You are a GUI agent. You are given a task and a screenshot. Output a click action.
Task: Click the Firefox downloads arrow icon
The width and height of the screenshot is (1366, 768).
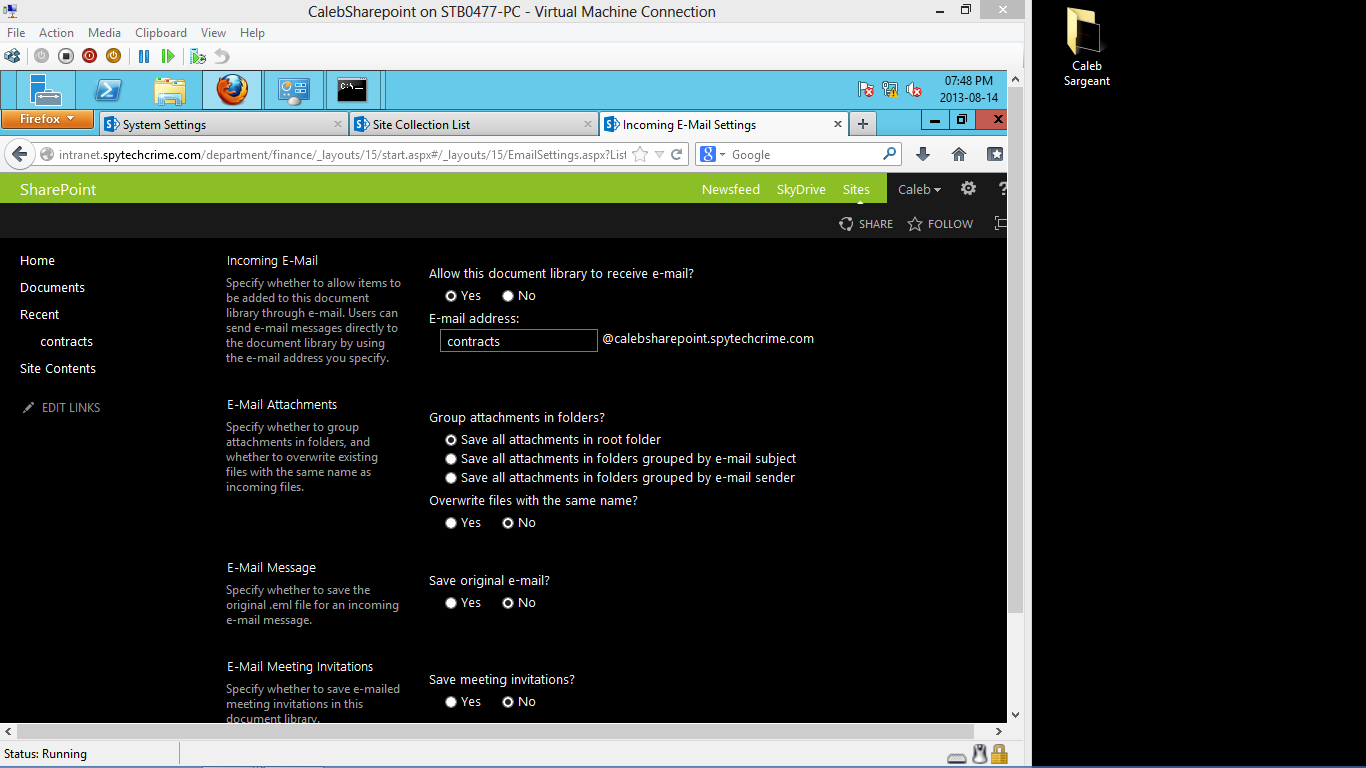tap(923, 154)
